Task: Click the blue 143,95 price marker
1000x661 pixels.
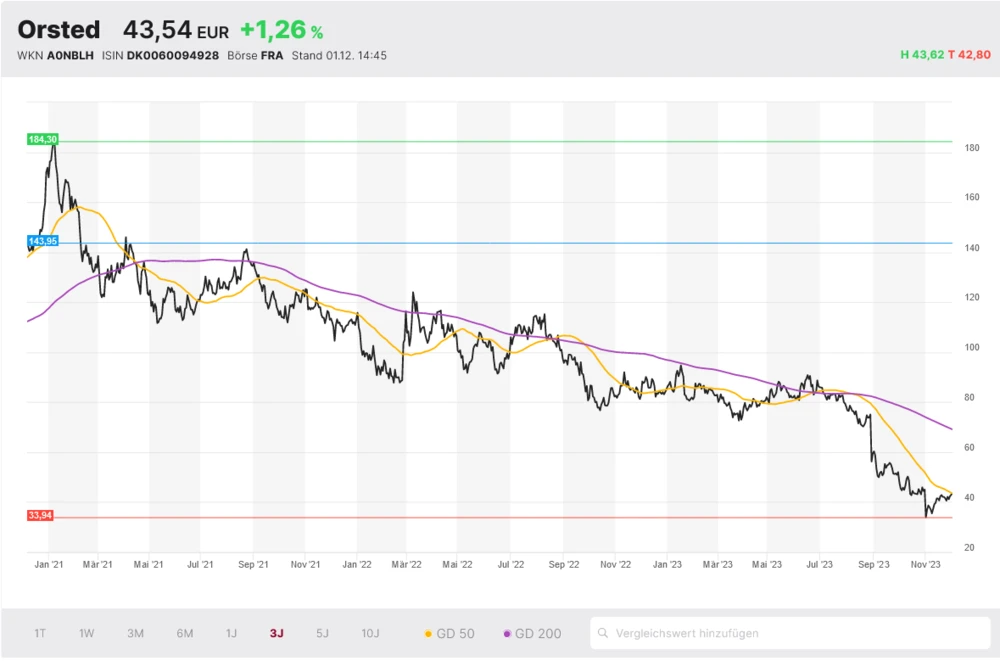Action: (43, 241)
